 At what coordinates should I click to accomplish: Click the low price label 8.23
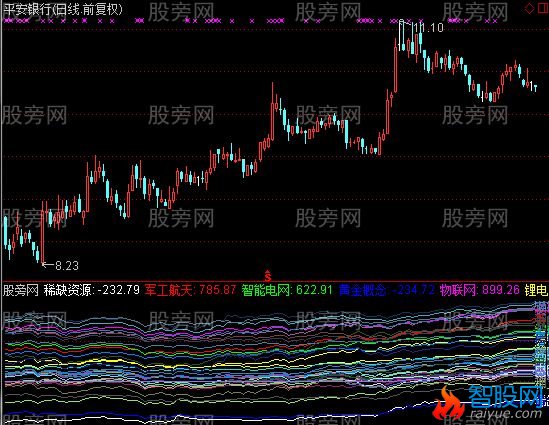[67, 265]
